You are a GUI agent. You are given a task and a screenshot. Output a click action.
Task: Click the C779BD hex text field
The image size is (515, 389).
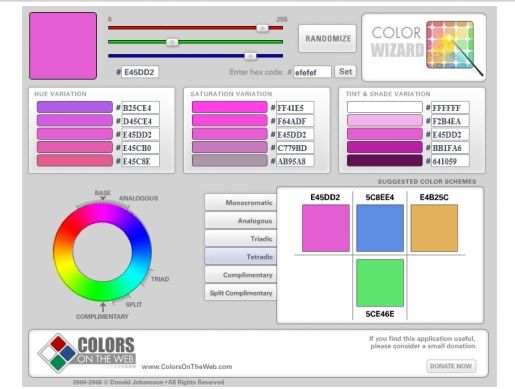(x=295, y=148)
